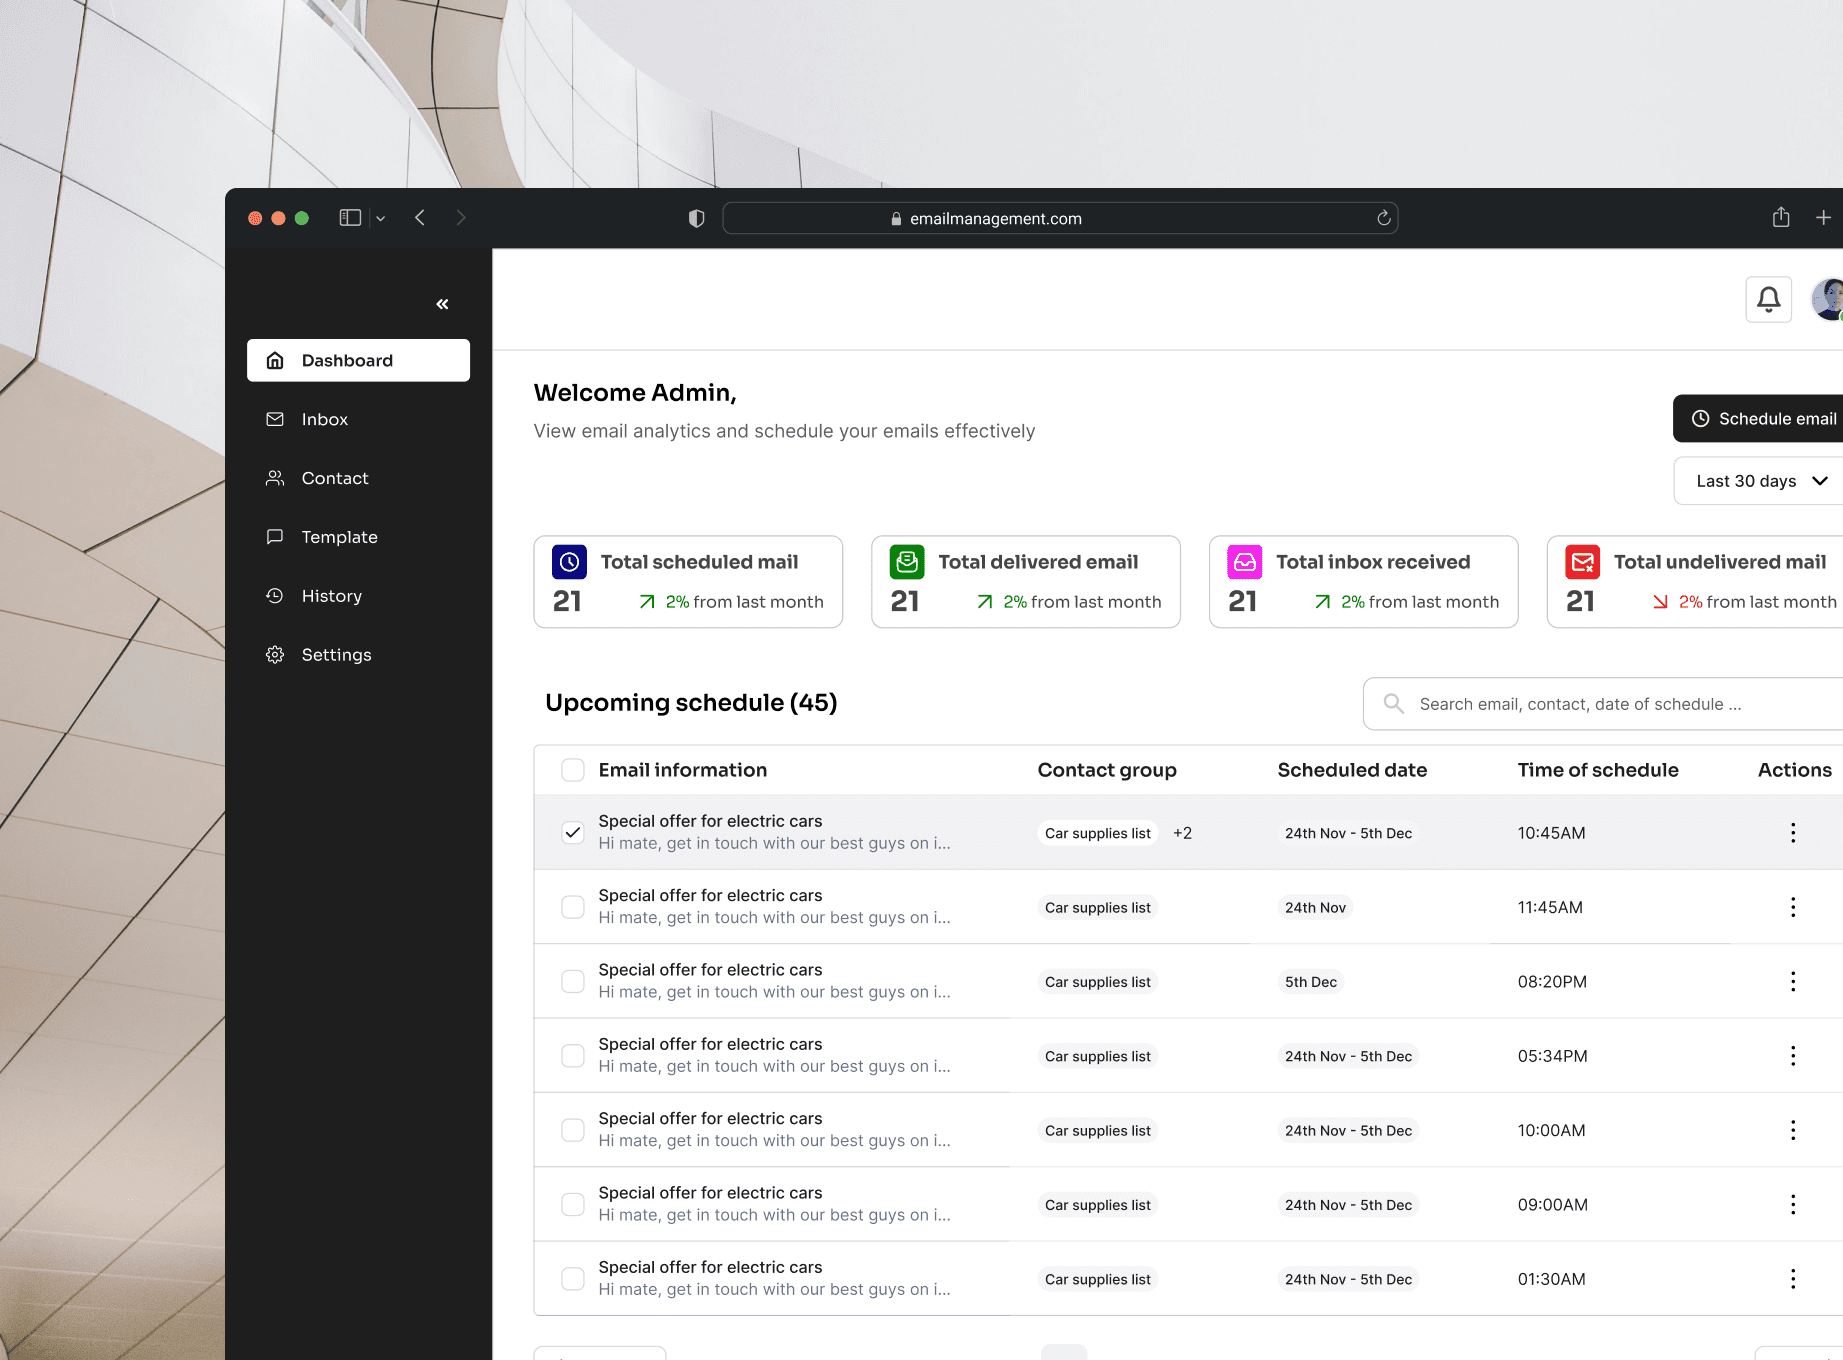Expand the Last 30 days dropdown
This screenshot has width=1843, height=1360.
(1759, 481)
